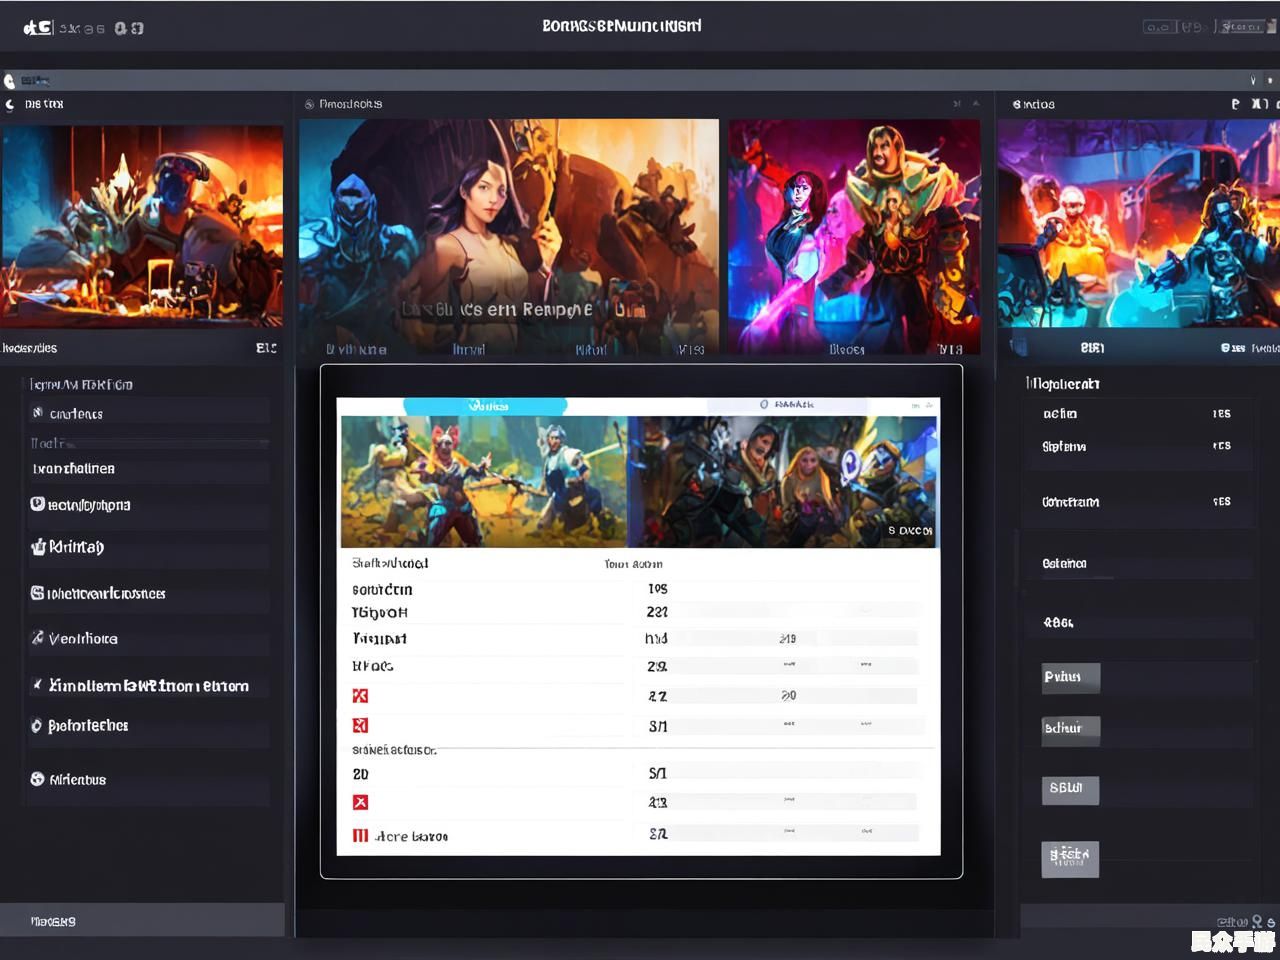Open the fiery armored-warrior artwork on the far left
The width and height of the screenshot is (1280, 960).
(142, 225)
